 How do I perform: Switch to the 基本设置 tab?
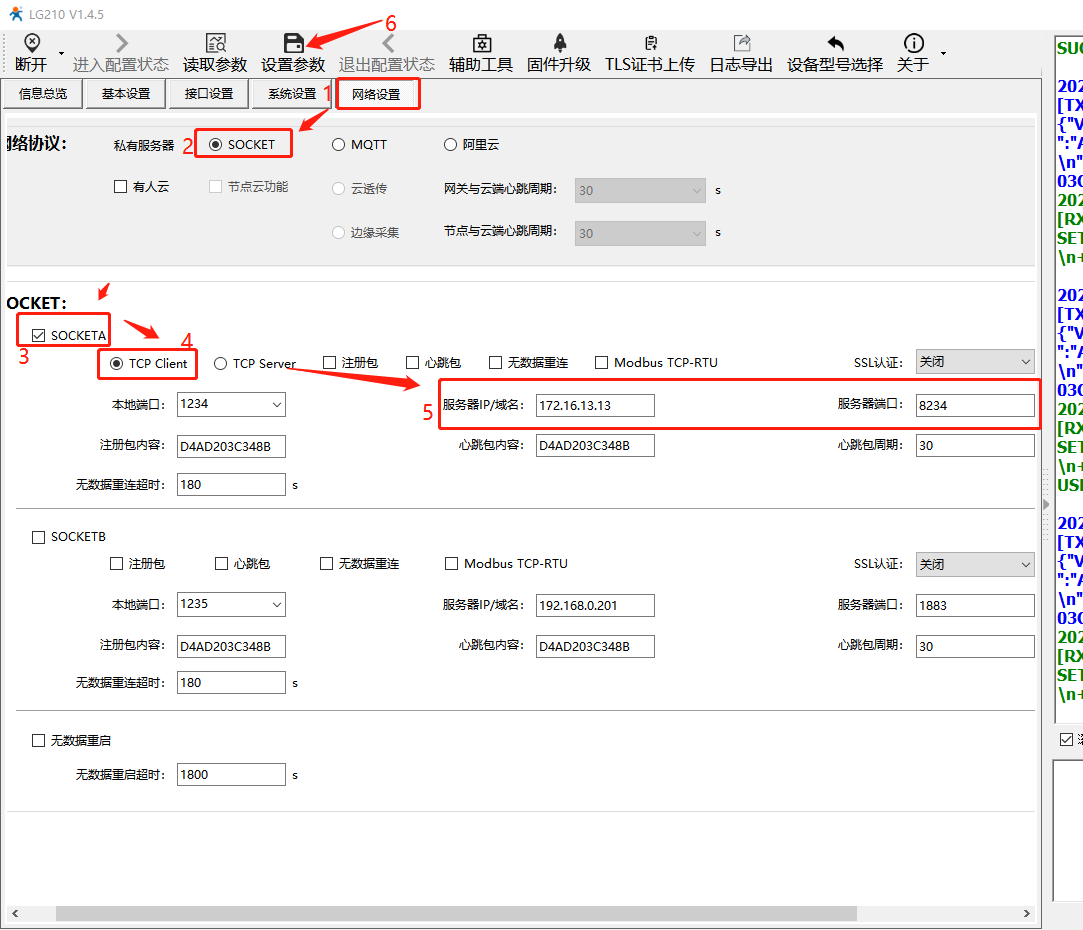coord(125,94)
